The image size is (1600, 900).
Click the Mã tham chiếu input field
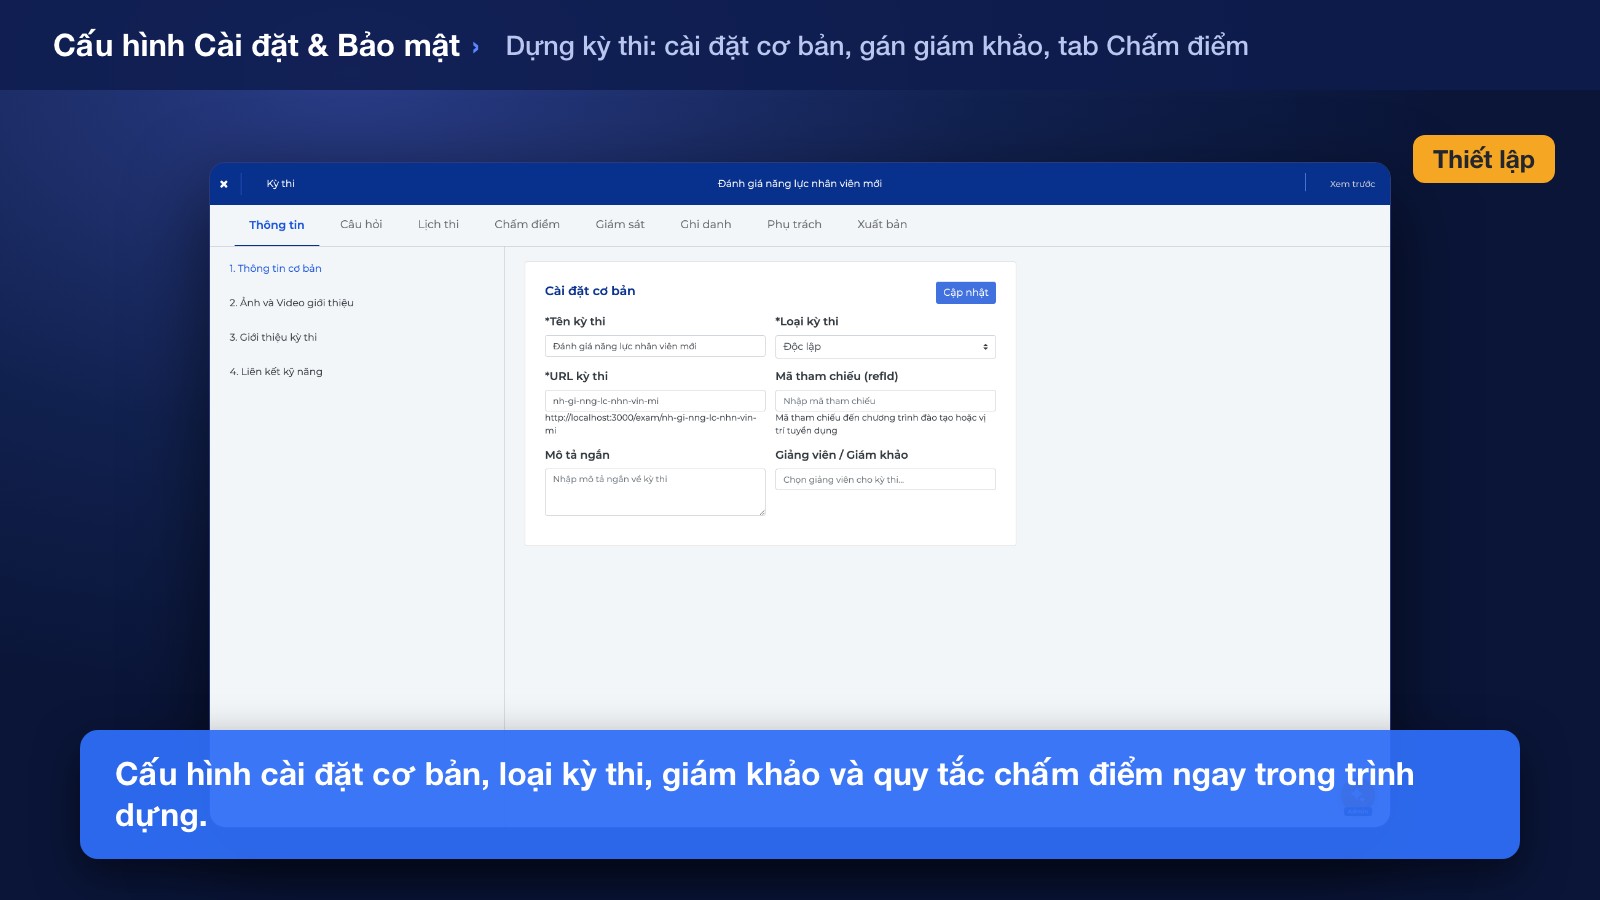[x=885, y=401]
